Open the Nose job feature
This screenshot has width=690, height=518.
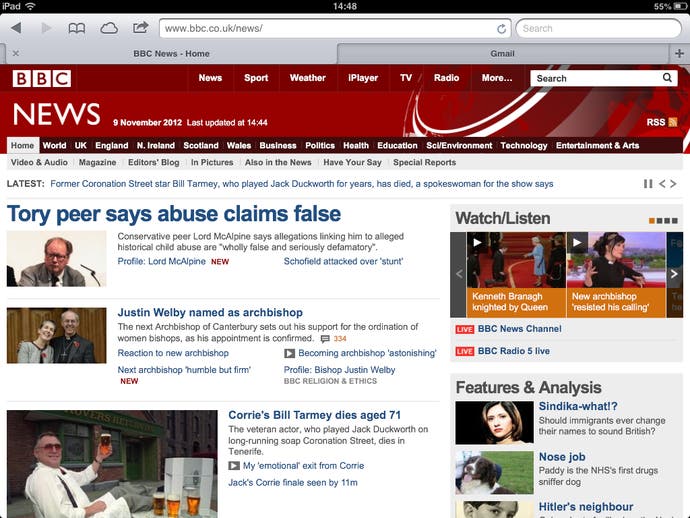pyautogui.click(x=562, y=457)
